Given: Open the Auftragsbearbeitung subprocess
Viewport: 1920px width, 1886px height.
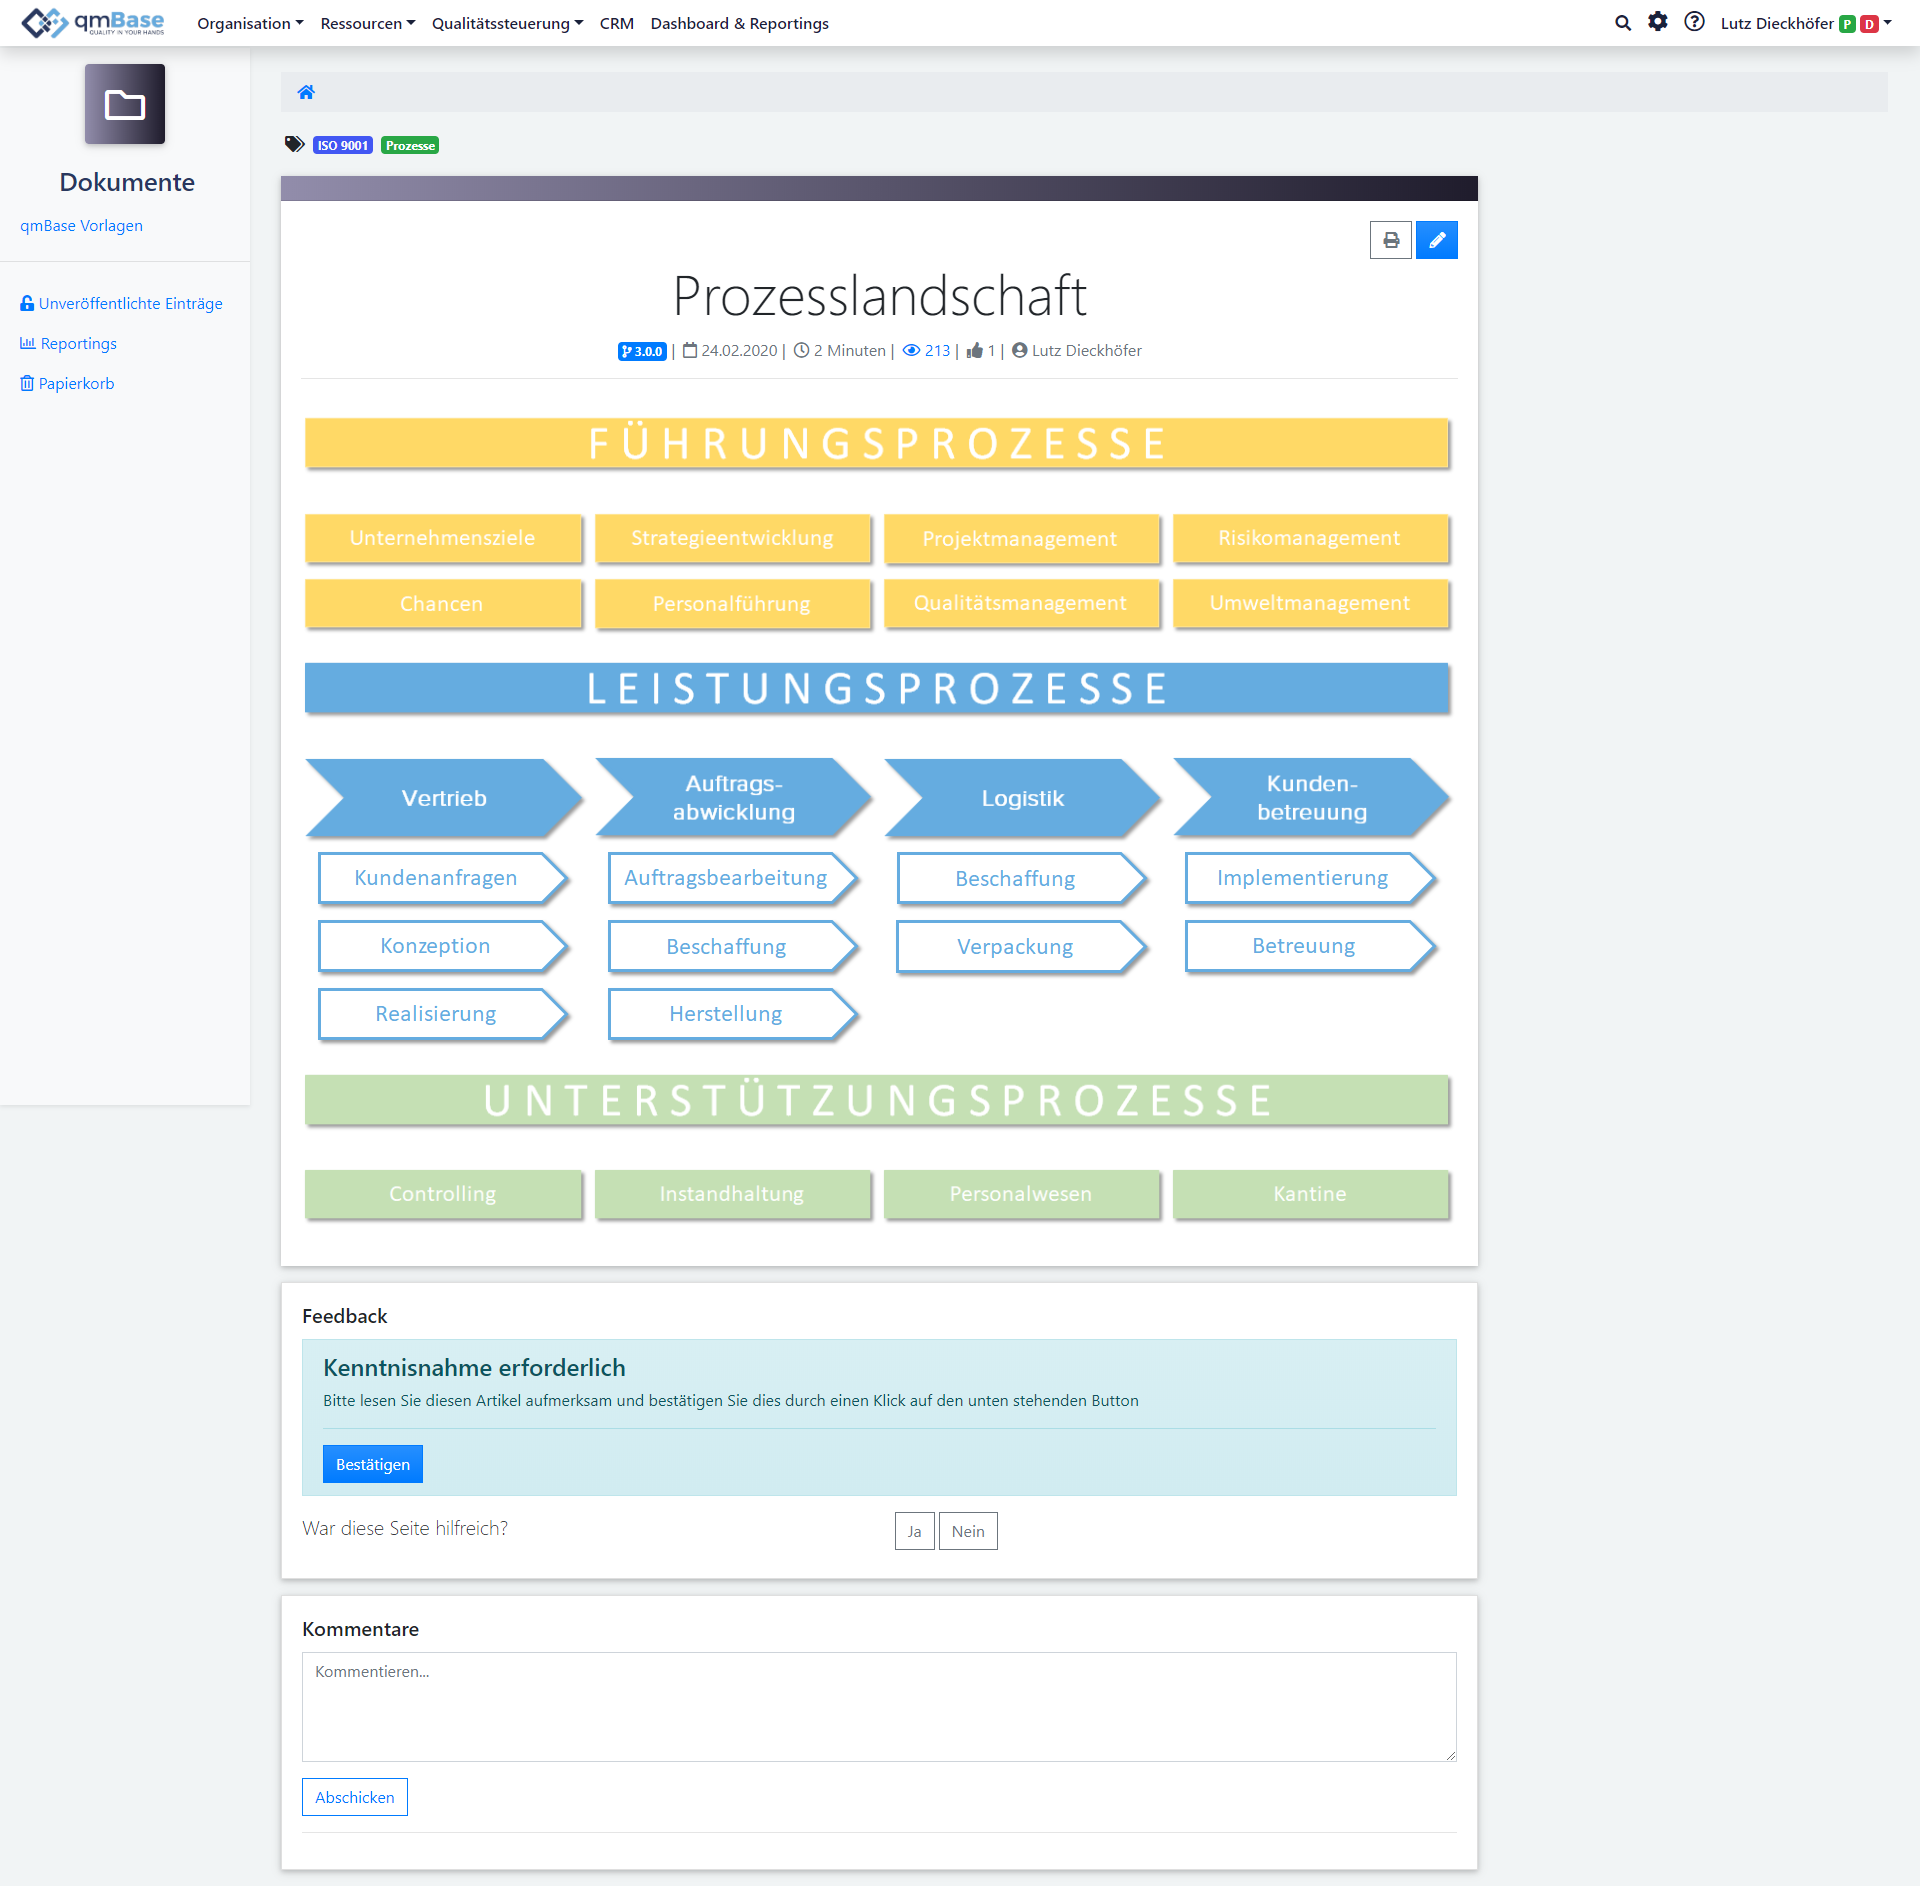Looking at the screenshot, I should [x=733, y=878].
